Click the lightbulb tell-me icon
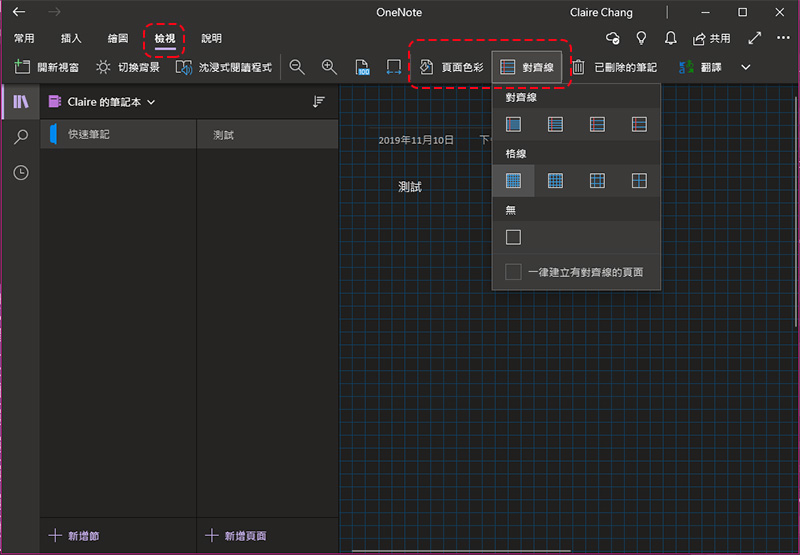Viewport: 800px width, 555px height. pyautogui.click(x=641, y=38)
